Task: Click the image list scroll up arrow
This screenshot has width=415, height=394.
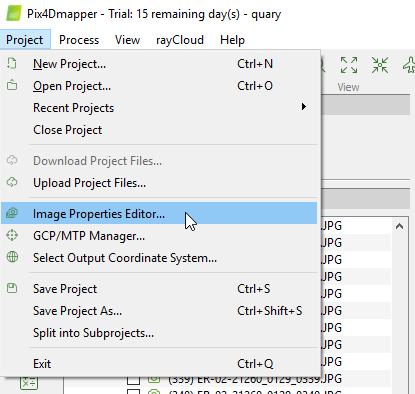Action: click(x=399, y=226)
